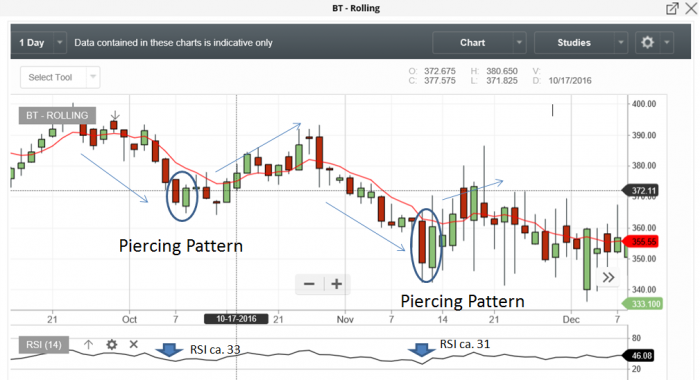This screenshot has height=380, width=700.
Task: Click the BT - ROLLING series label
Action: pyautogui.click(x=57, y=116)
